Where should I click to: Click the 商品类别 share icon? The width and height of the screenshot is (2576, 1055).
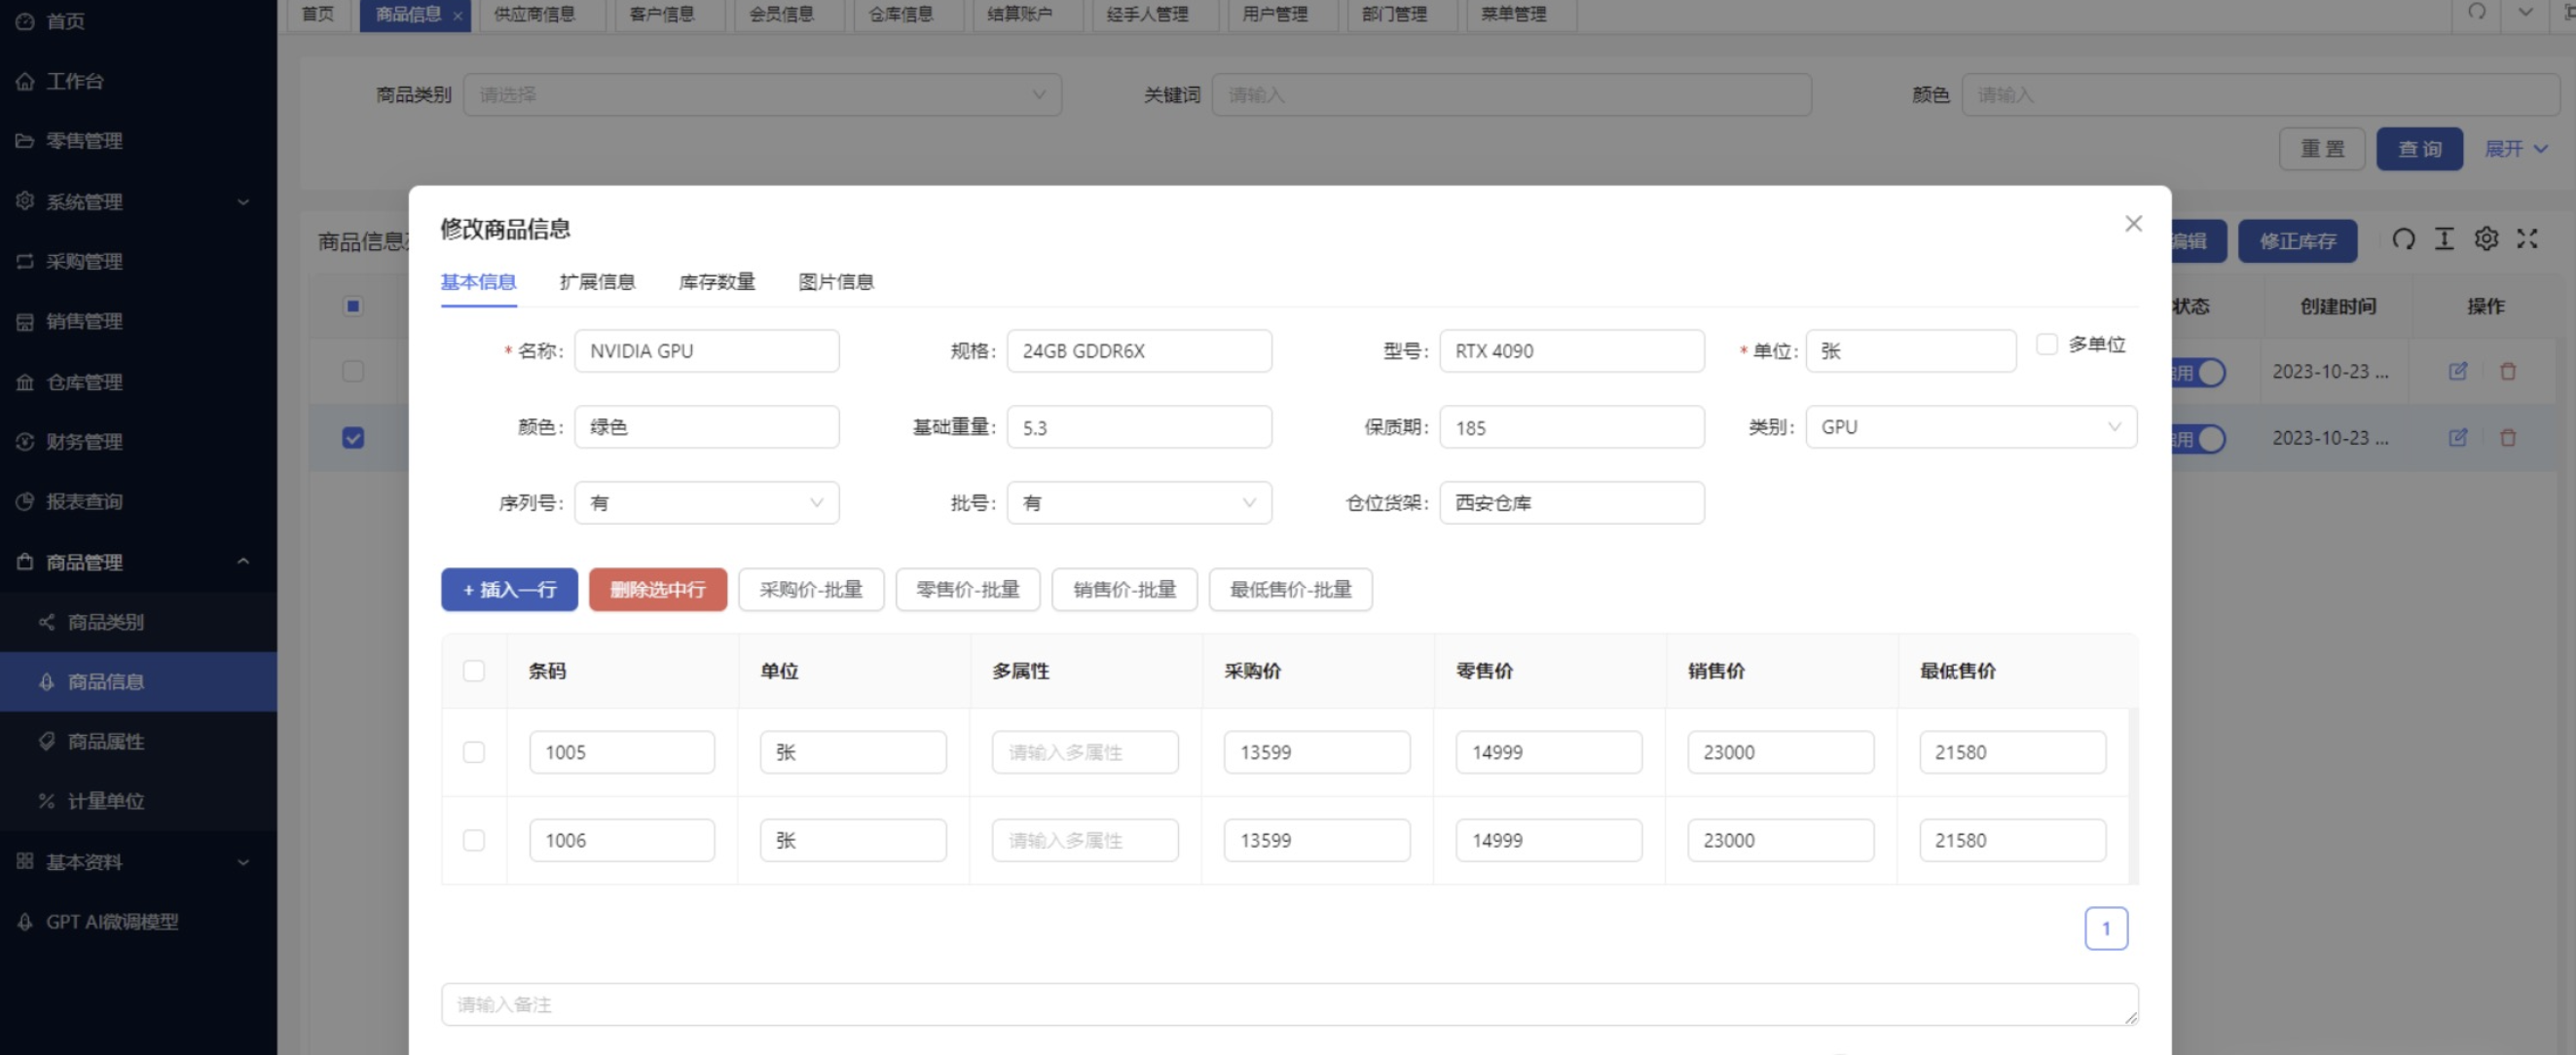(x=46, y=622)
